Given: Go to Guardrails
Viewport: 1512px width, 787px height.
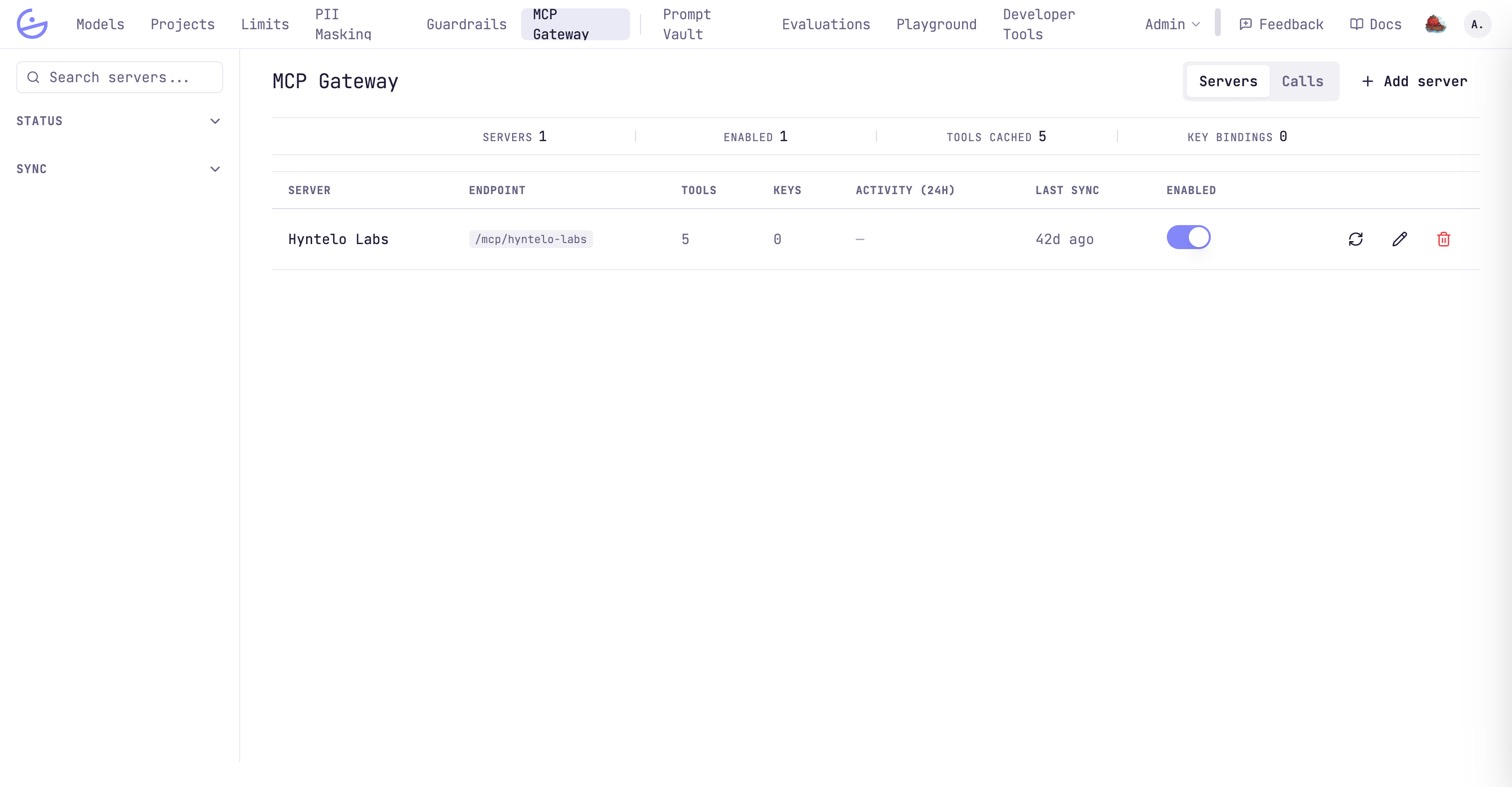Looking at the screenshot, I should 466,24.
